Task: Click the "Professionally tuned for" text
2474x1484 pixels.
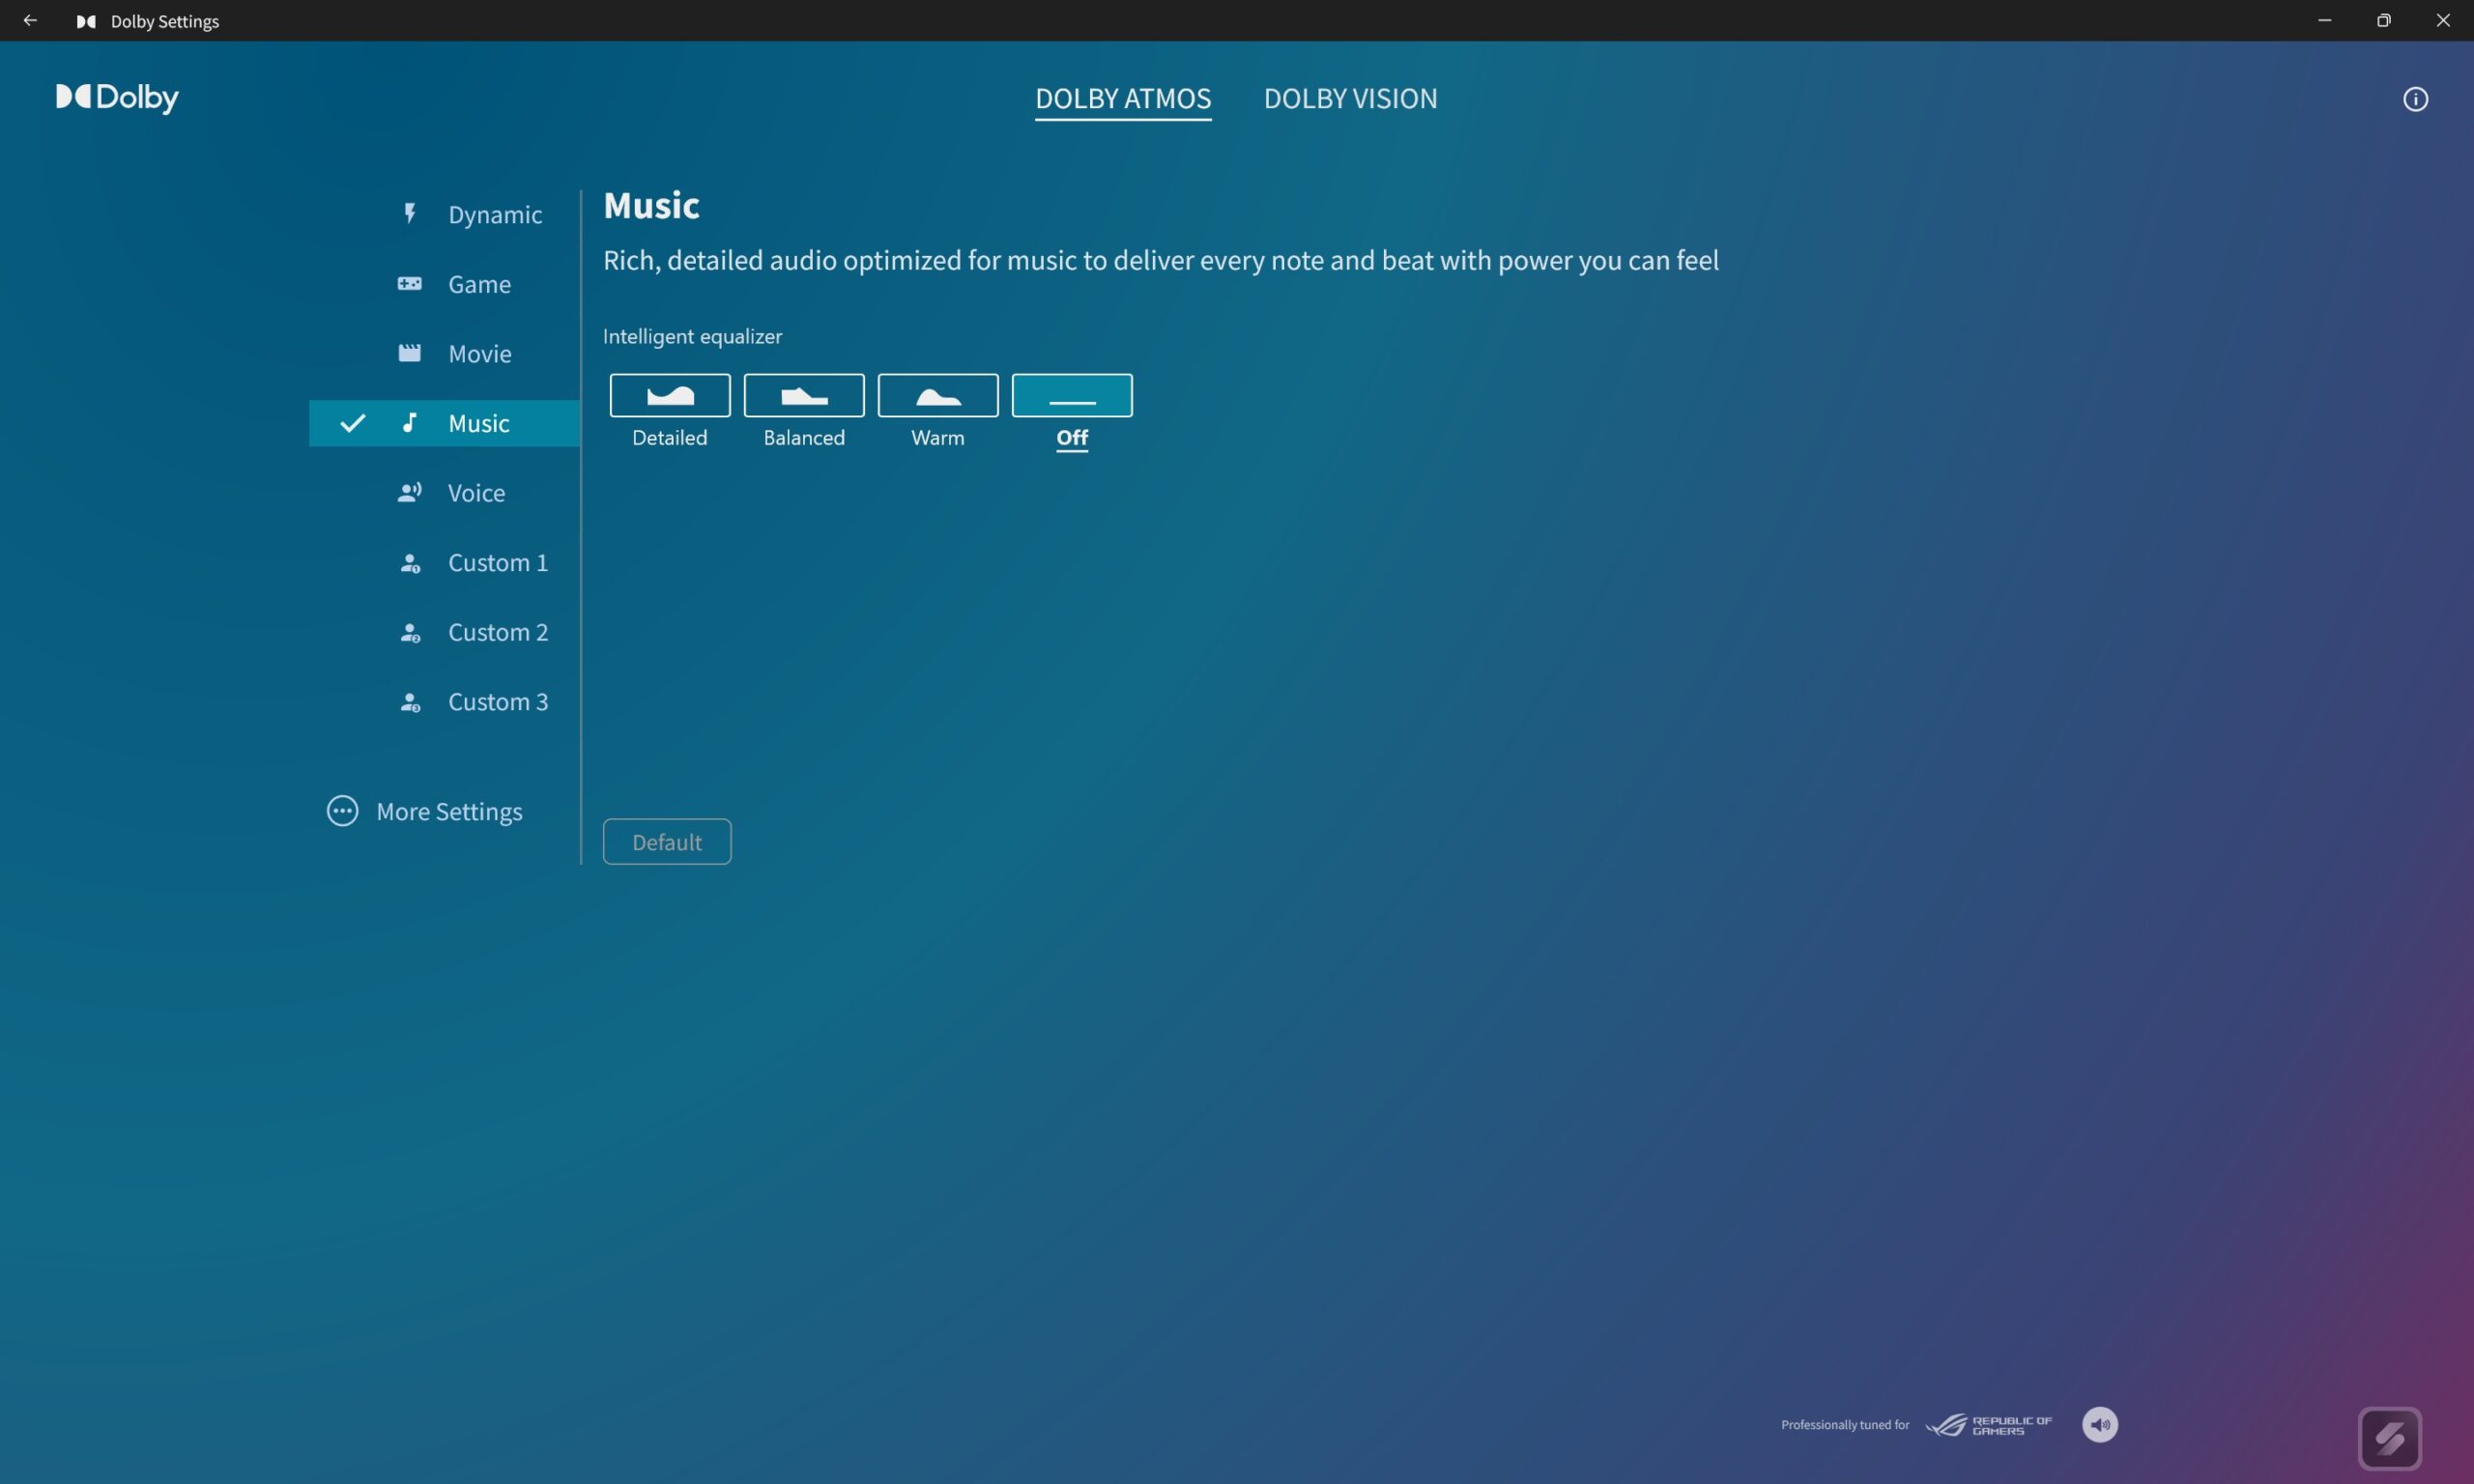Action: [1845, 1425]
